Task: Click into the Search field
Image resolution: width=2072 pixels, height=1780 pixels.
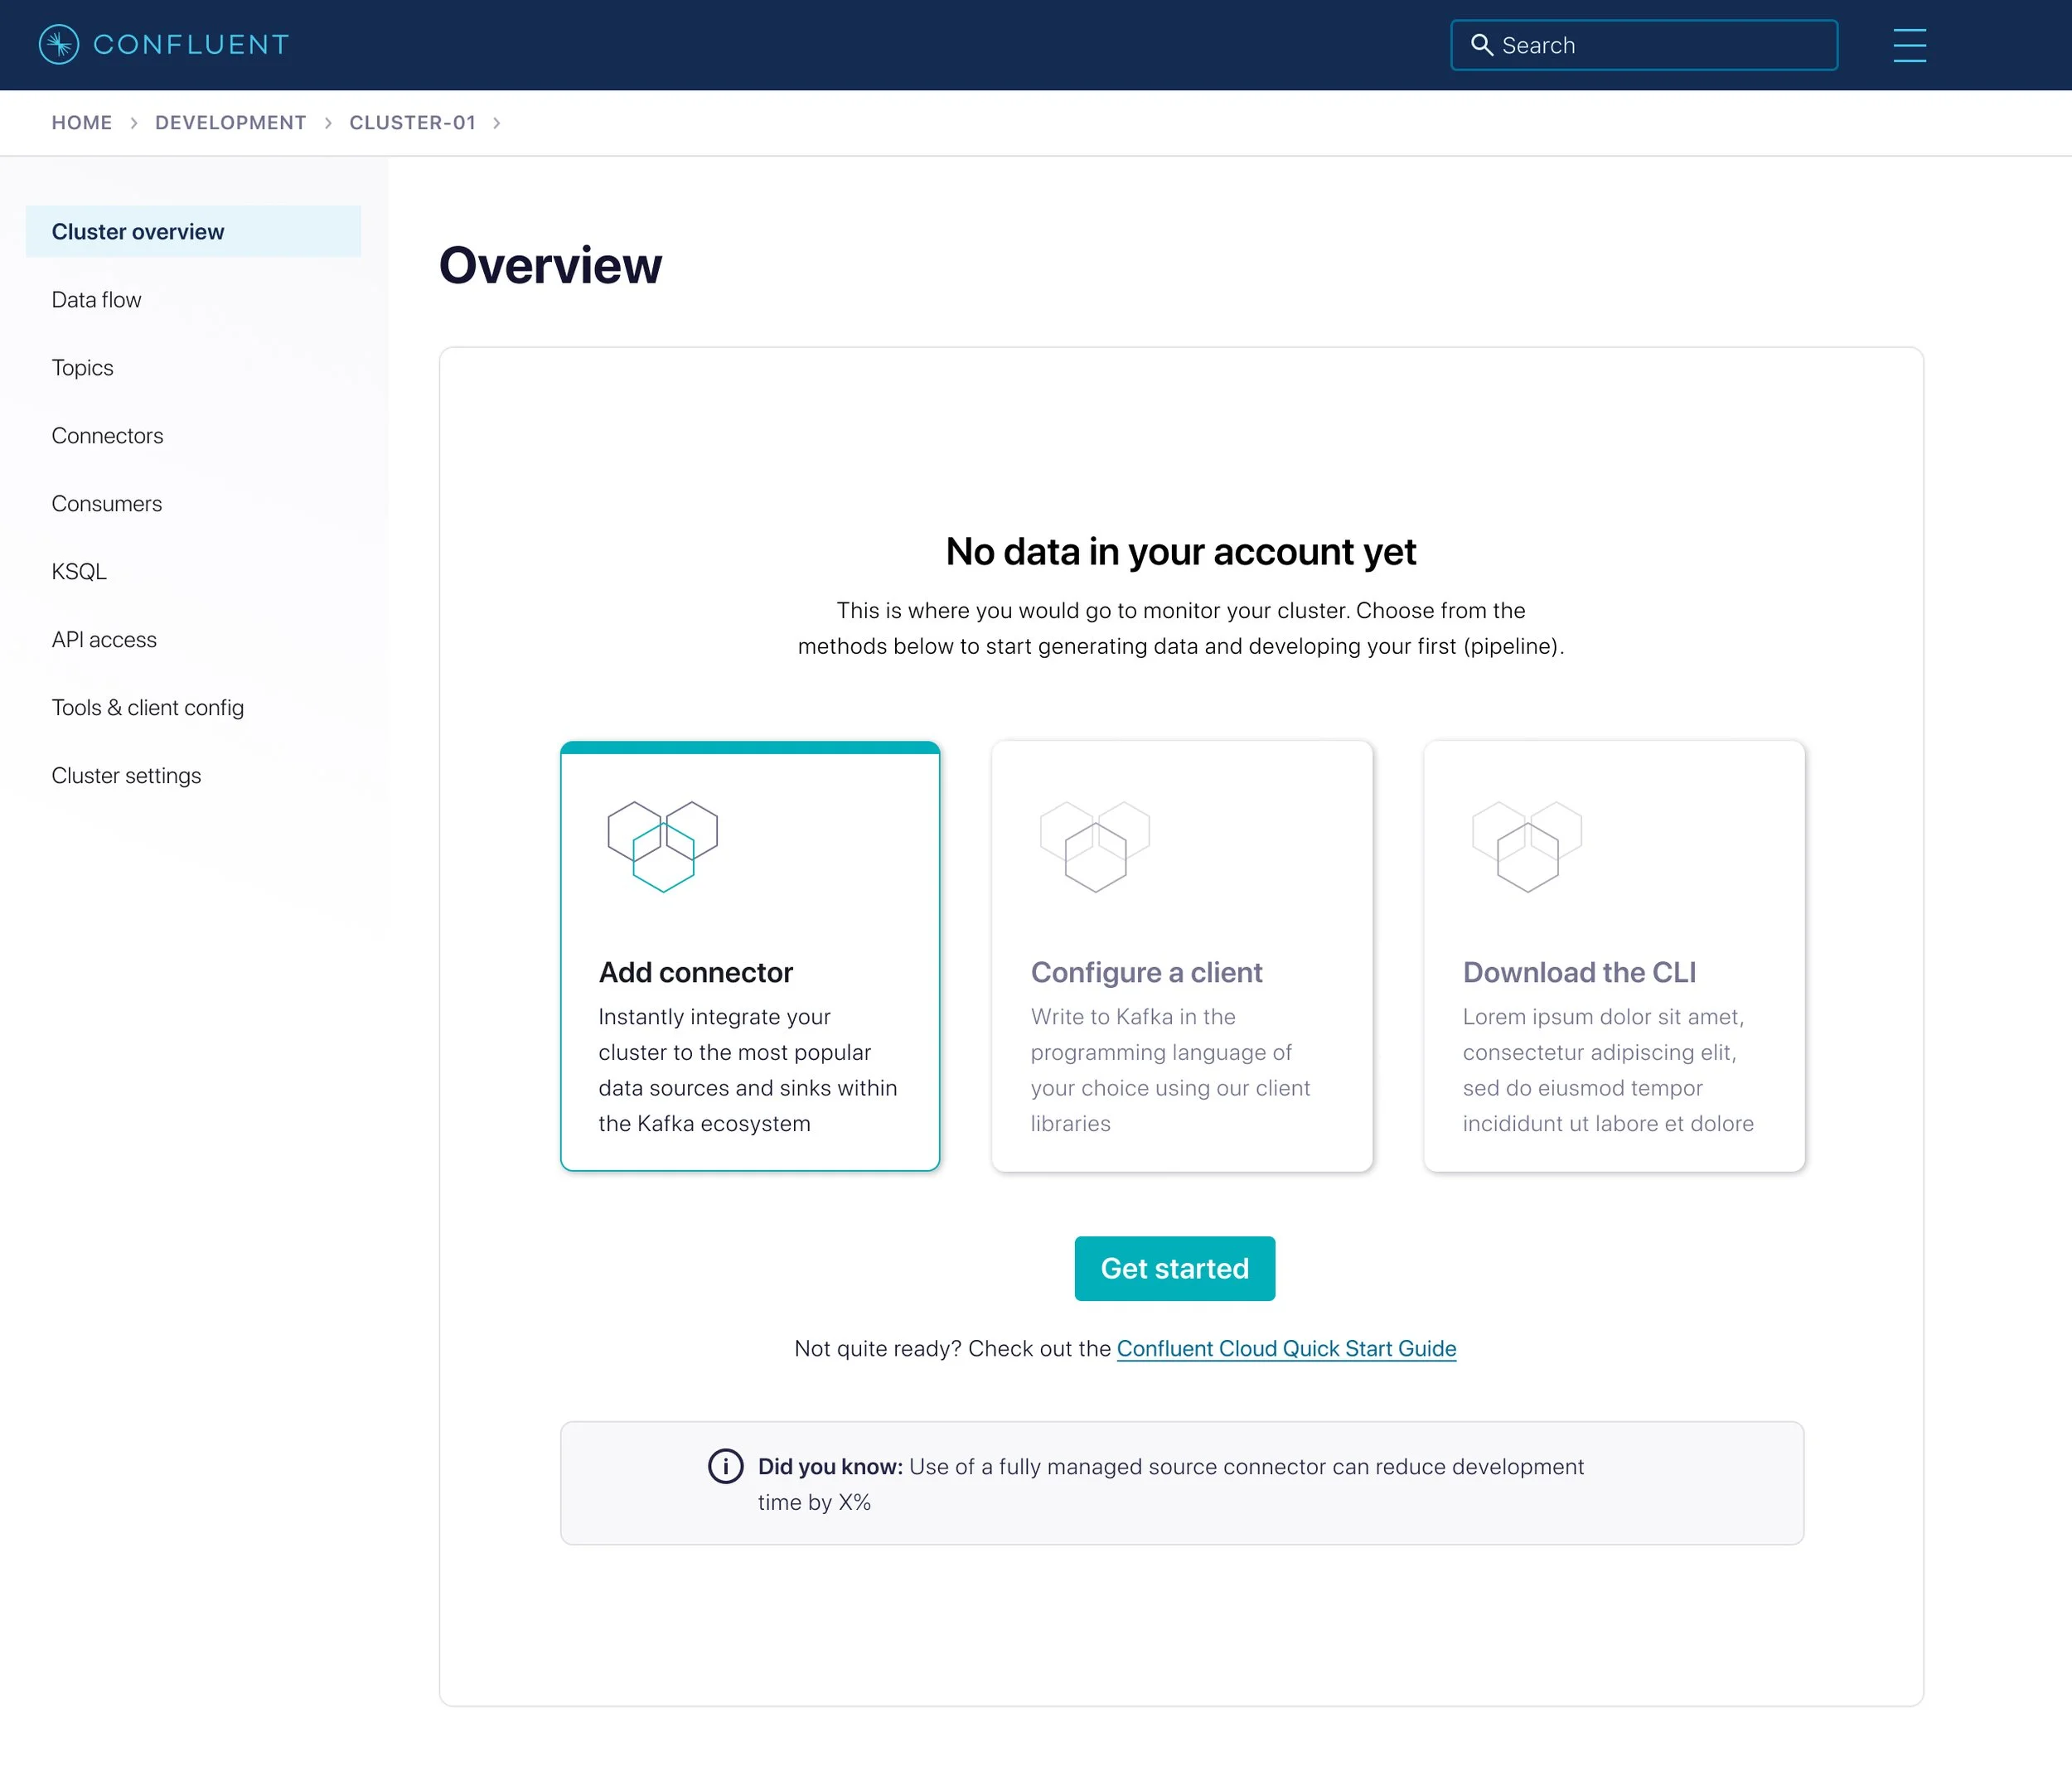Action: click(x=1660, y=45)
